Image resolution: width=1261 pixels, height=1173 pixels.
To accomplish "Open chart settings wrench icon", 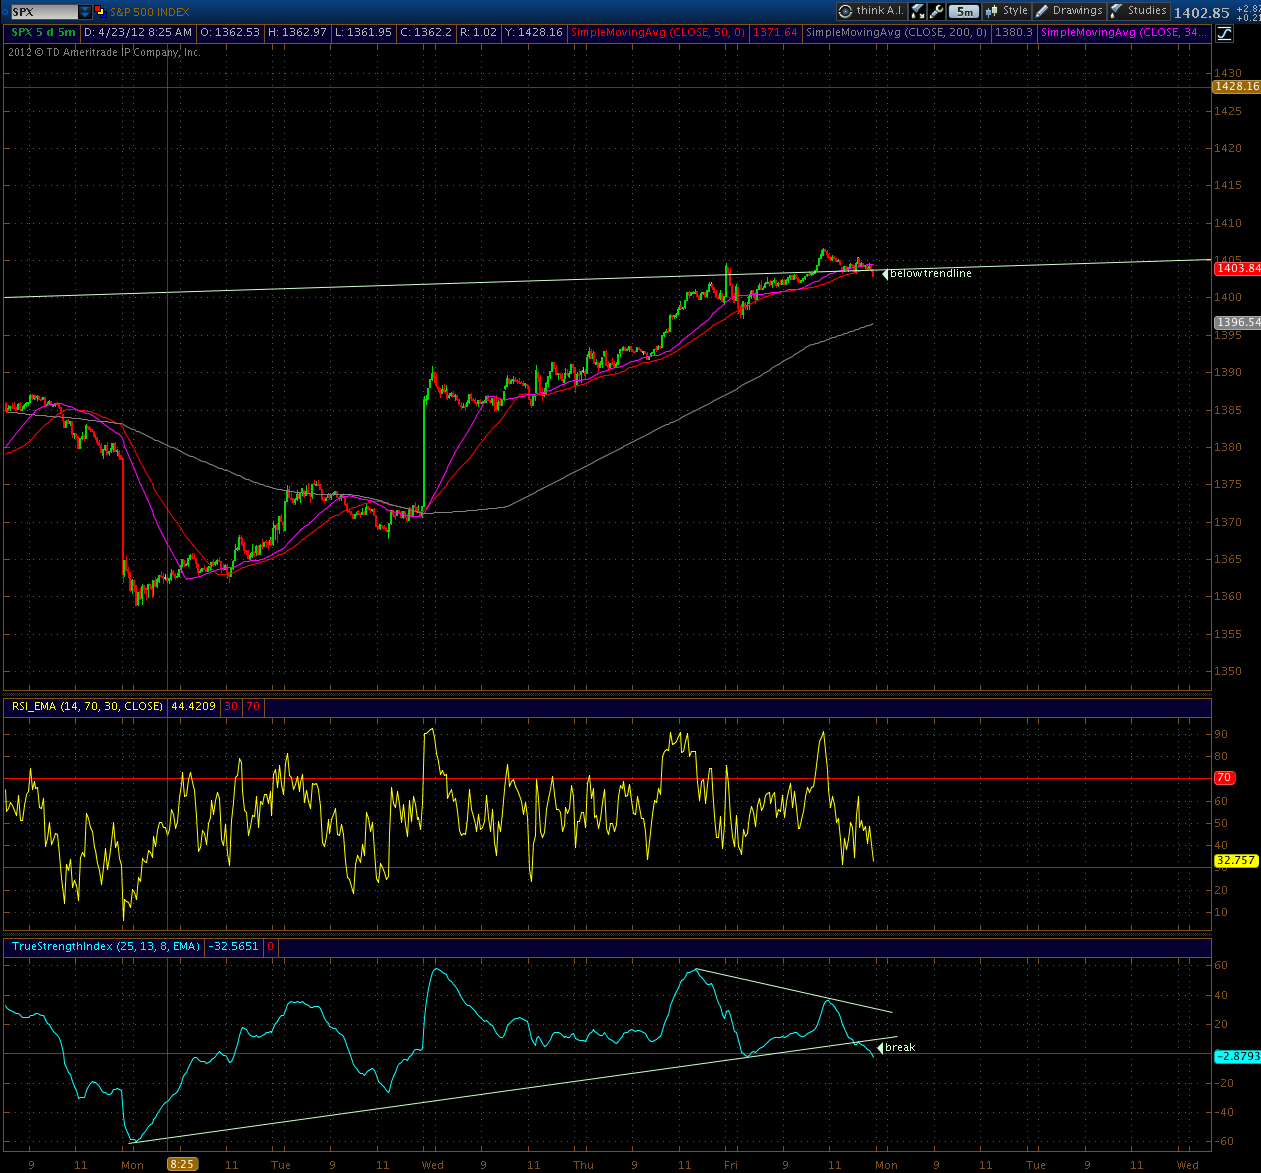I will click(936, 11).
